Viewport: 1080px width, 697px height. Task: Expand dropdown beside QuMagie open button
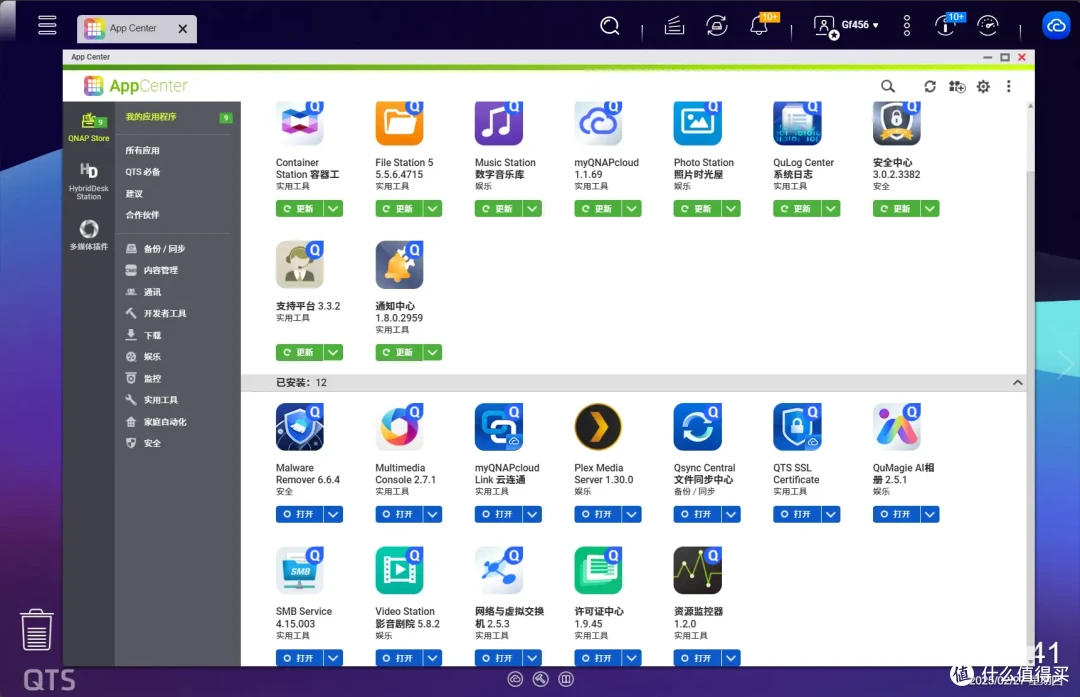click(931, 514)
